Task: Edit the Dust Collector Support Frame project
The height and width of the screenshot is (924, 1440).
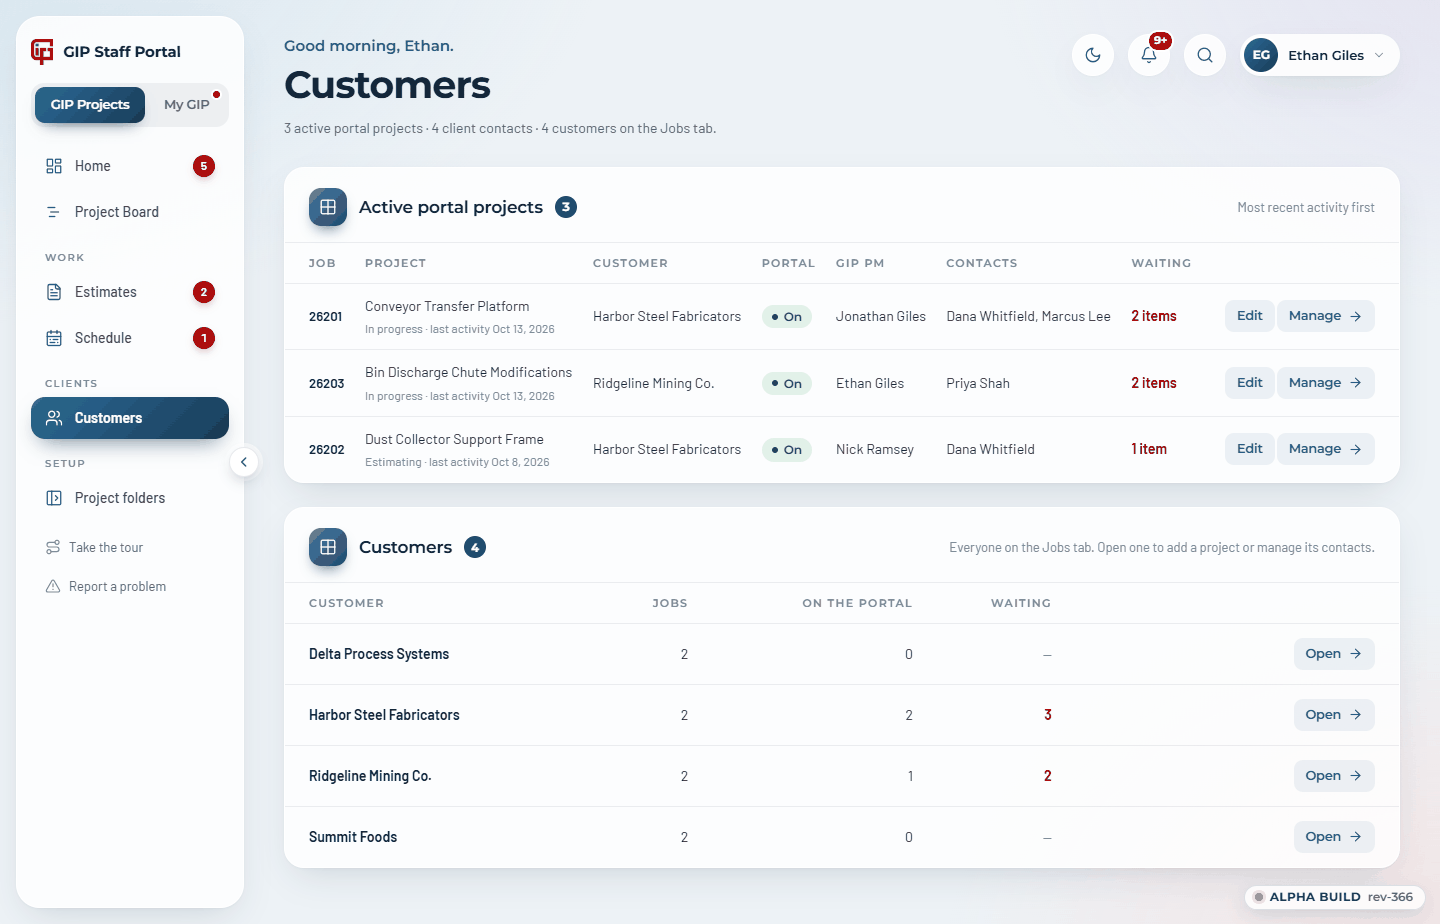Action: (1250, 449)
